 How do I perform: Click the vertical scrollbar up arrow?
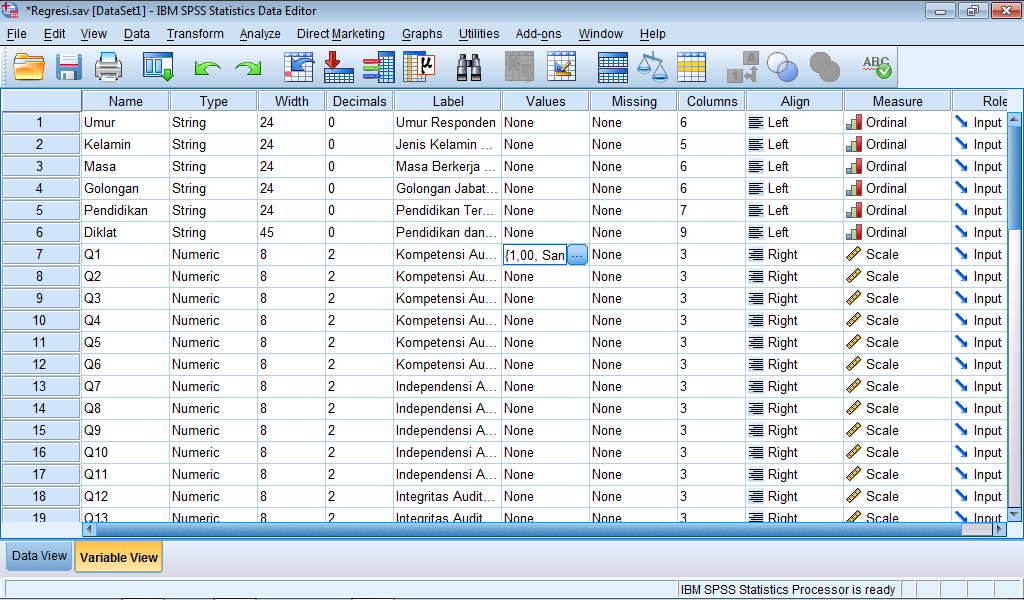1015,119
